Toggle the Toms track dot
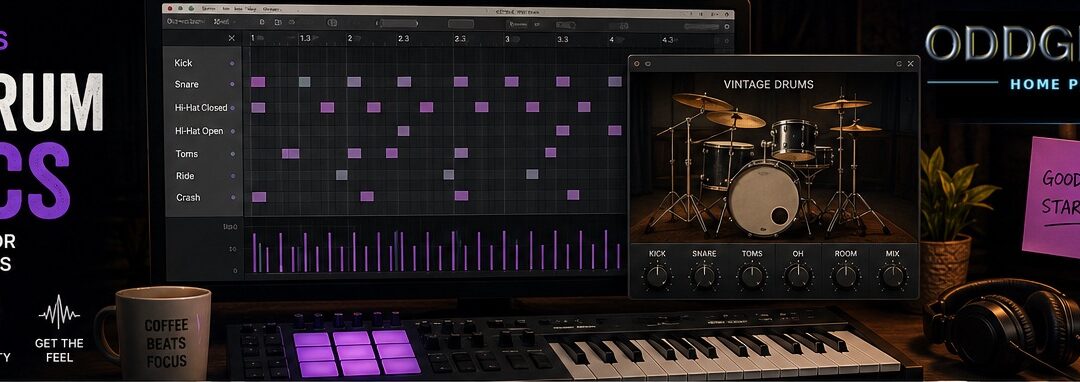Screen dimensions: 1080x382 [x=232, y=154]
